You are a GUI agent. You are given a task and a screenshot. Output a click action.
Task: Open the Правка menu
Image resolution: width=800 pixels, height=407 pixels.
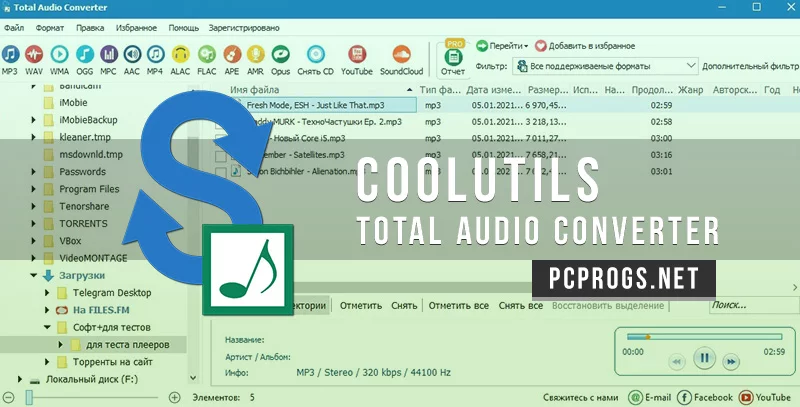click(x=90, y=28)
